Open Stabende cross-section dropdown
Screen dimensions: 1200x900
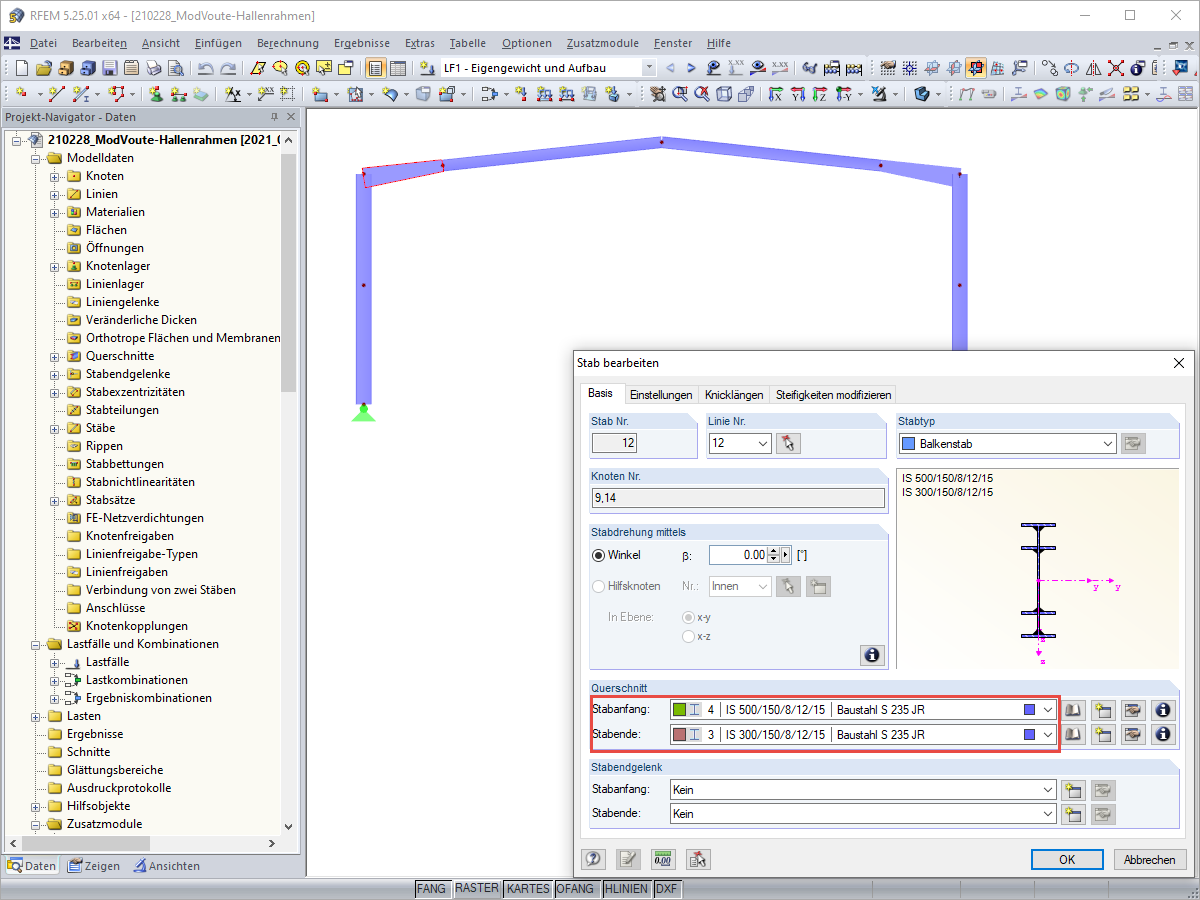(x=1047, y=734)
